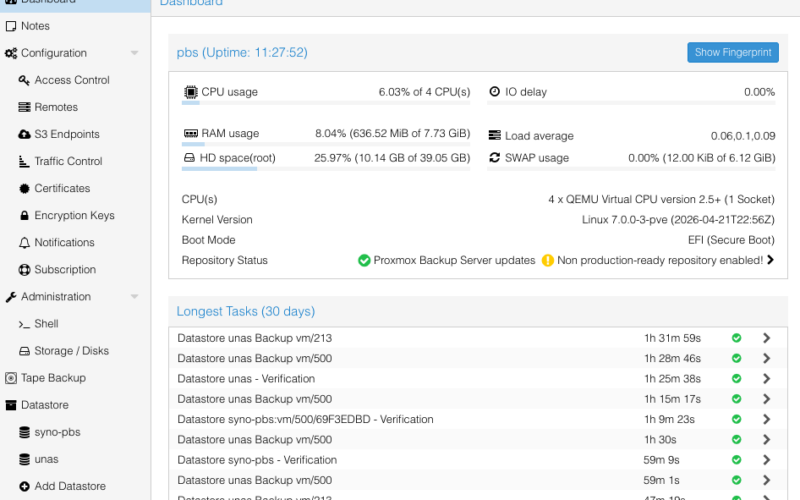
Task: Click the Notifications bell icon
Action: click(x=24, y=242)
